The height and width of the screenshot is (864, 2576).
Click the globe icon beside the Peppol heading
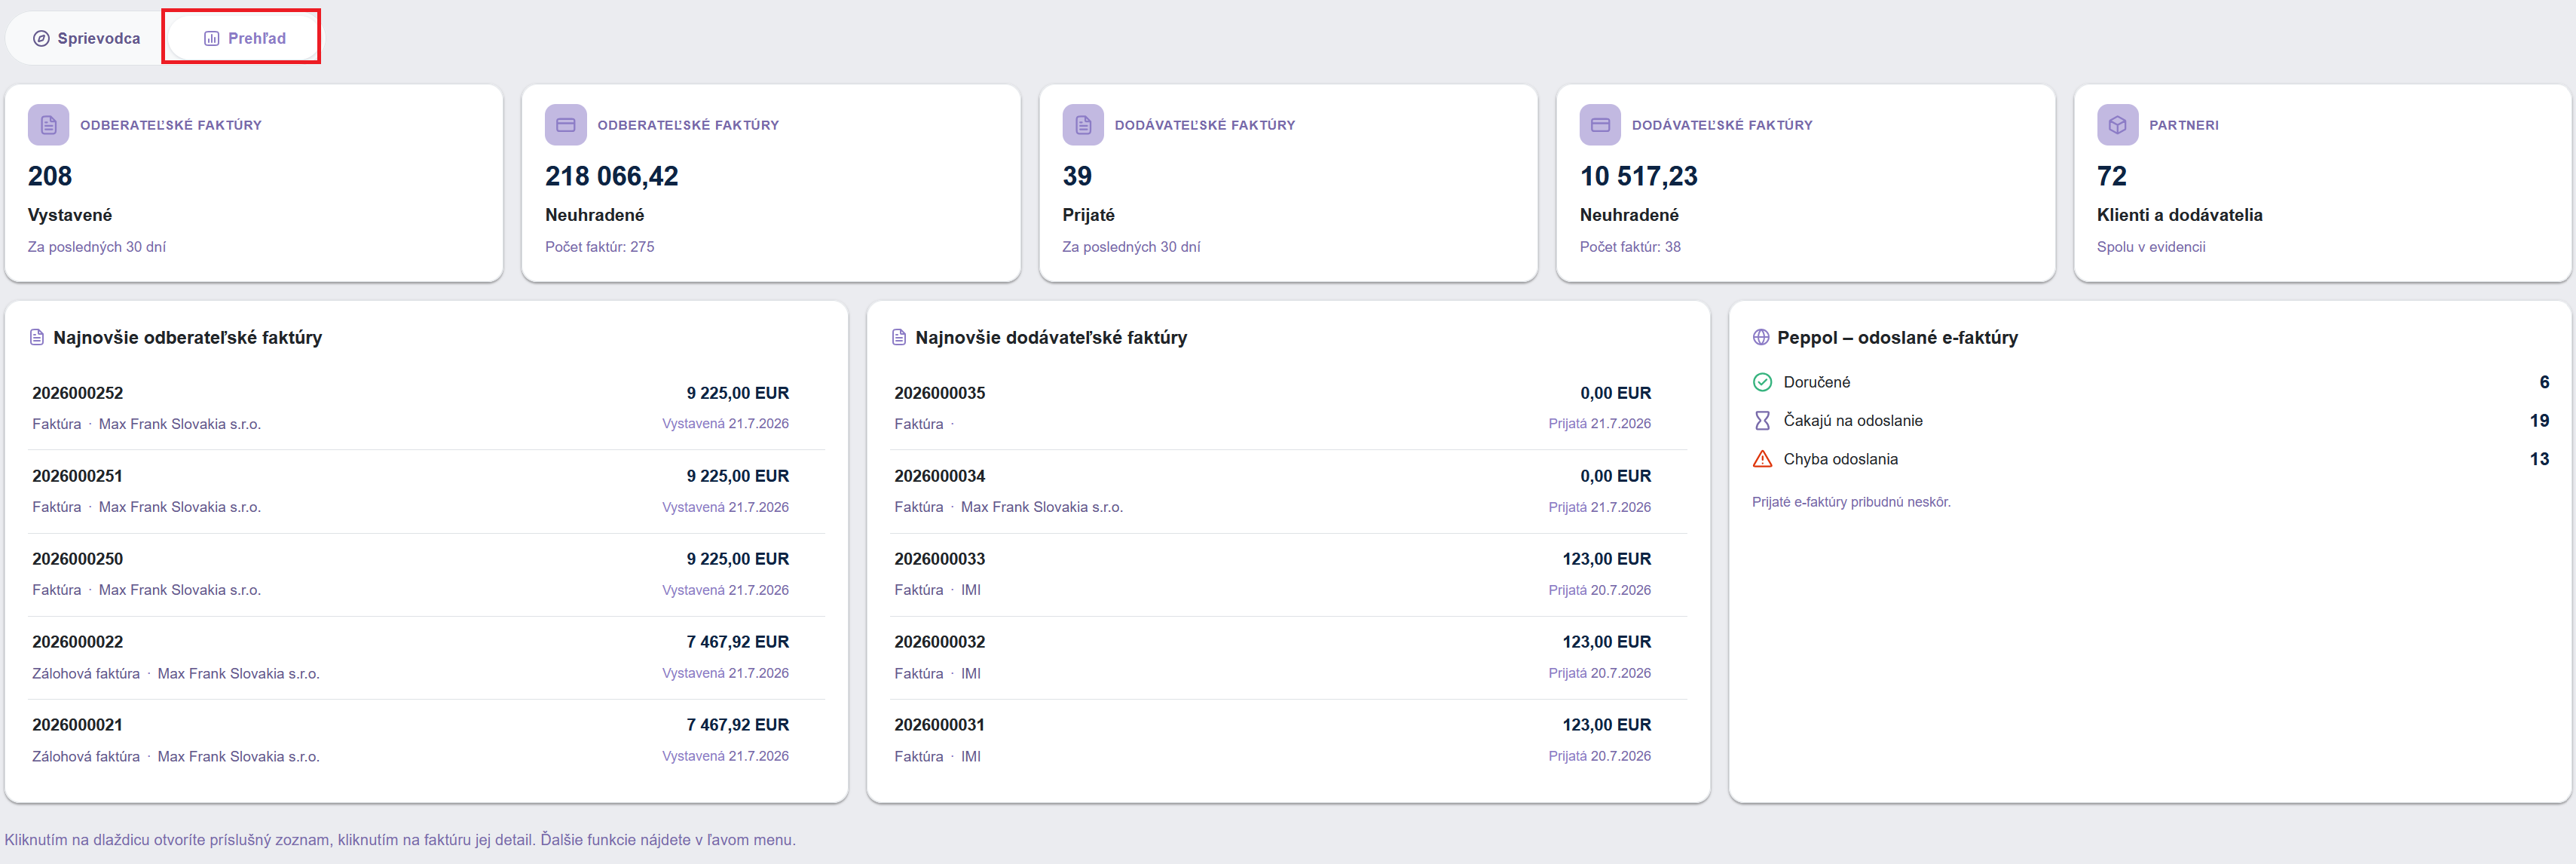coord(1761,337)
